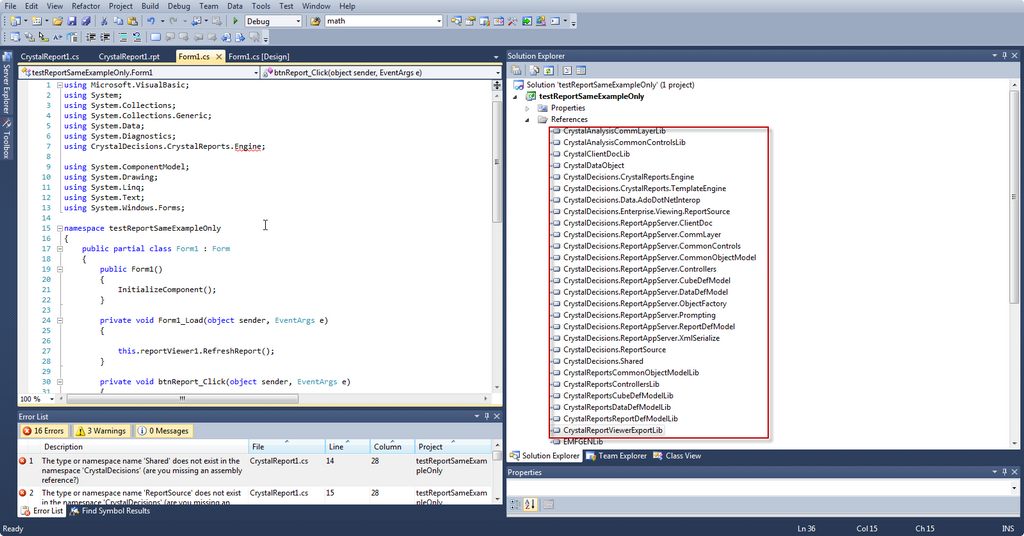Switch to Team Explorer tab

(616, 456)
